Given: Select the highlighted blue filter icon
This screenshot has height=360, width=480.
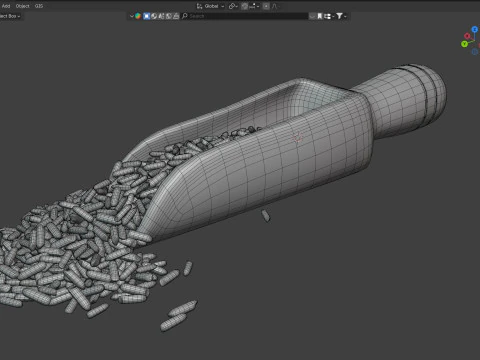Looking at the screenshot, I should 146,16.
